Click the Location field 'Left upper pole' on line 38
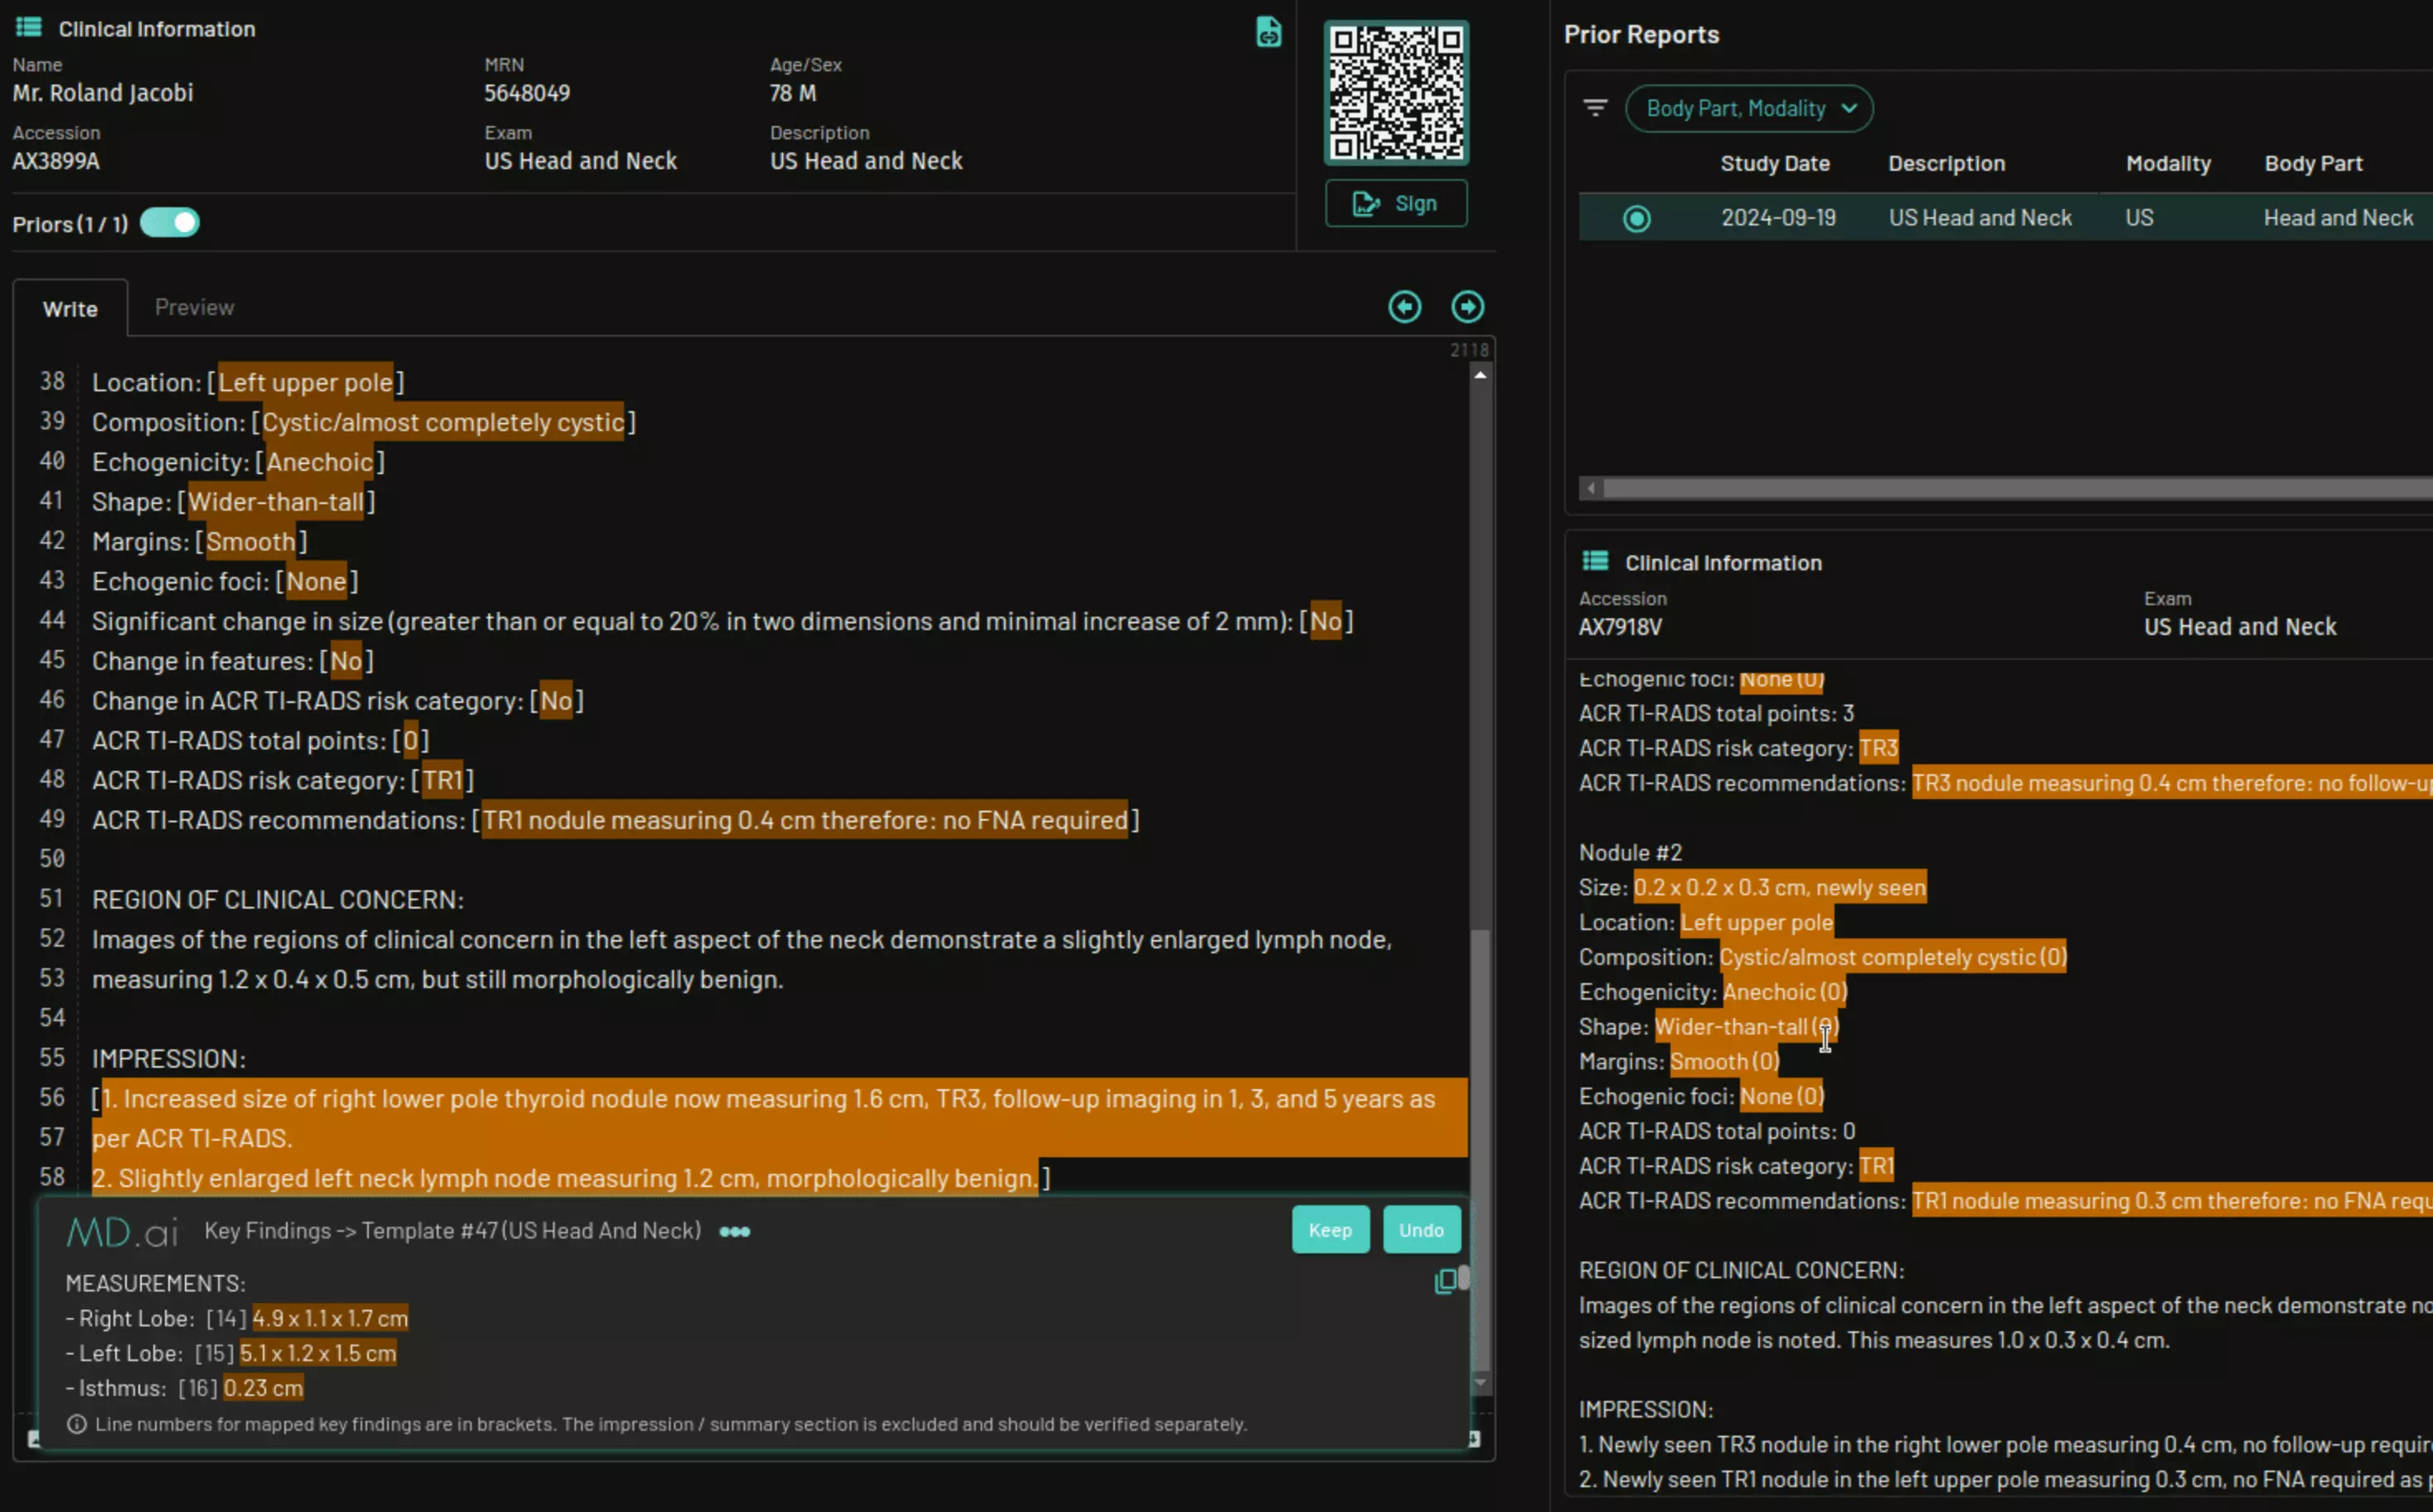The height and width of the screenshot is (1512, 2433). pyautogui.click(x=305, y=382)
